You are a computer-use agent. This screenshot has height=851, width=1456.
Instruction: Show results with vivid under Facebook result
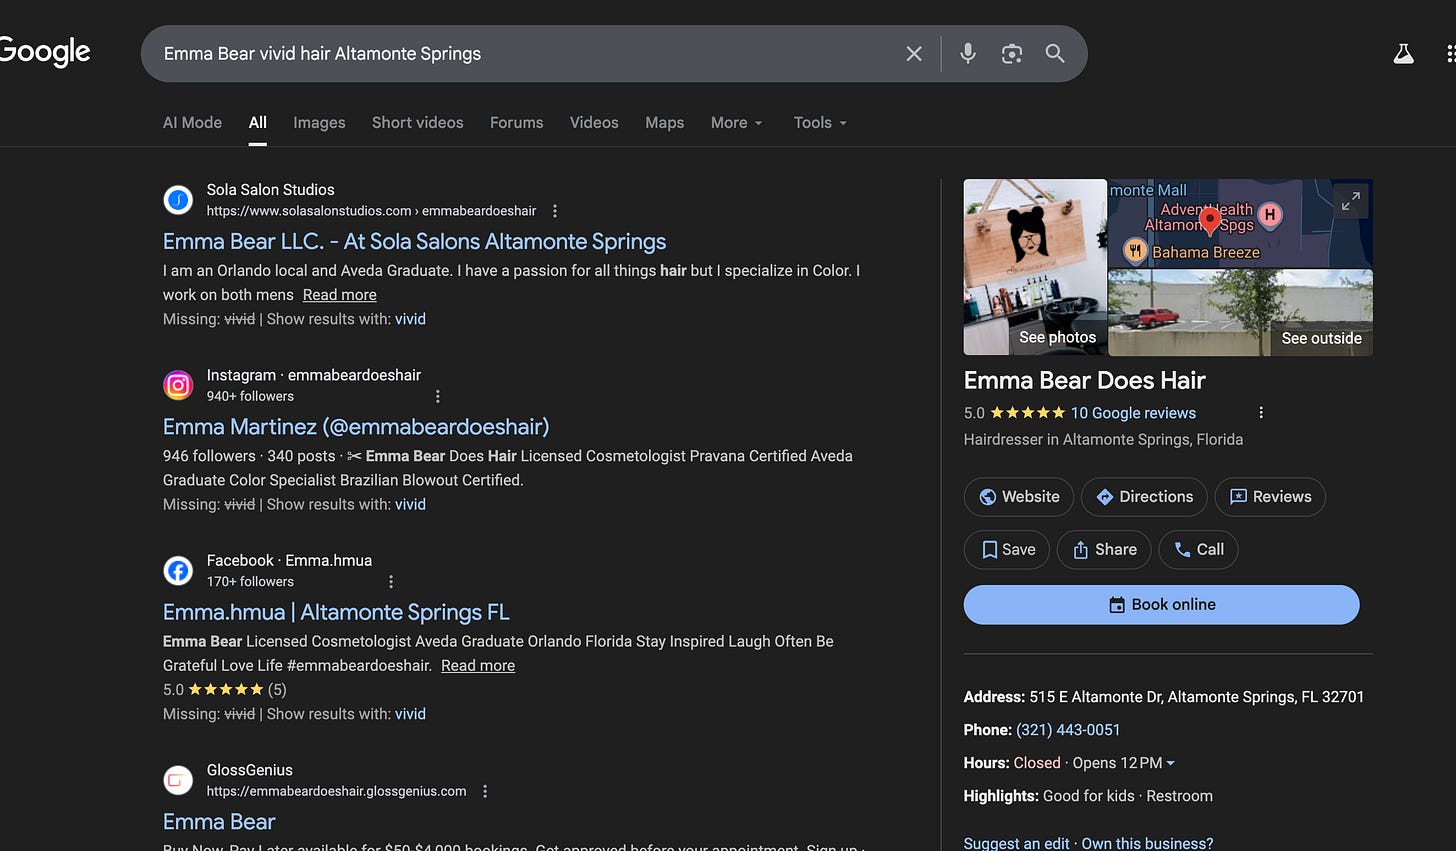pyautogui.click(x=410, y=714)
